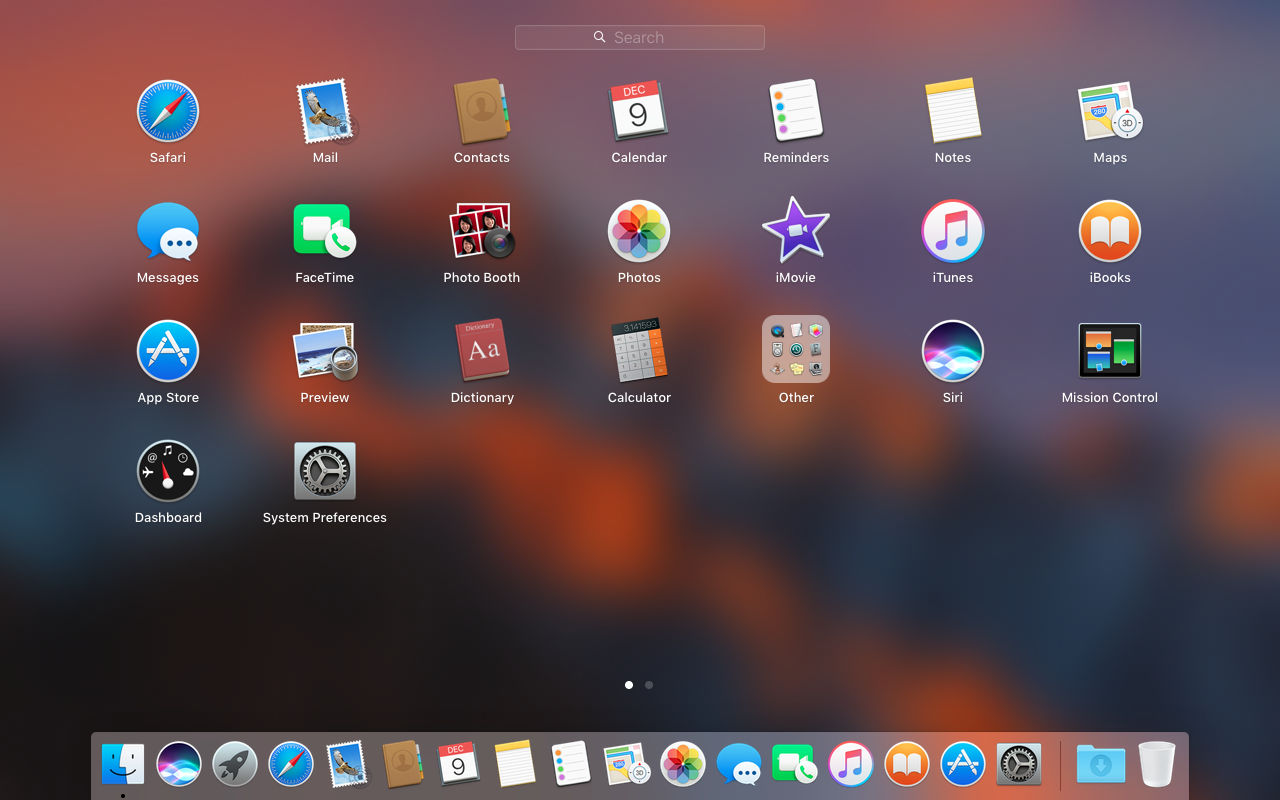Switch to the second Launchpad page dot
Viewport: 1280px width, 800px height.
(x=649, y=685)
